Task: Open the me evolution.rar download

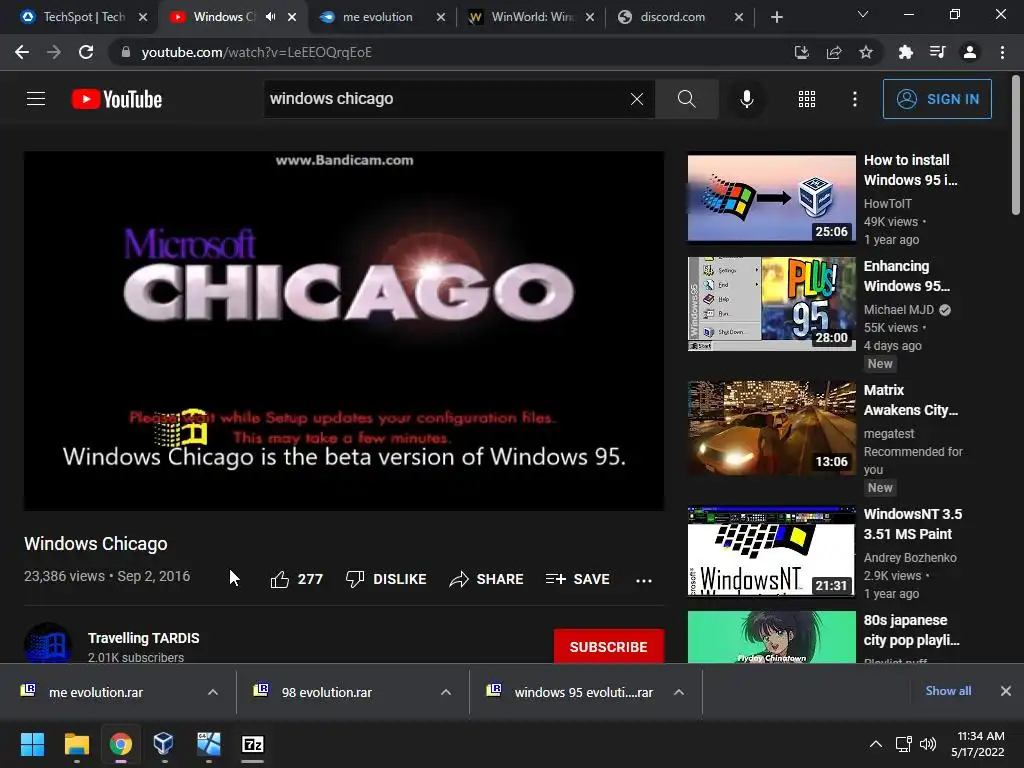Action: [x=96, y=692]
